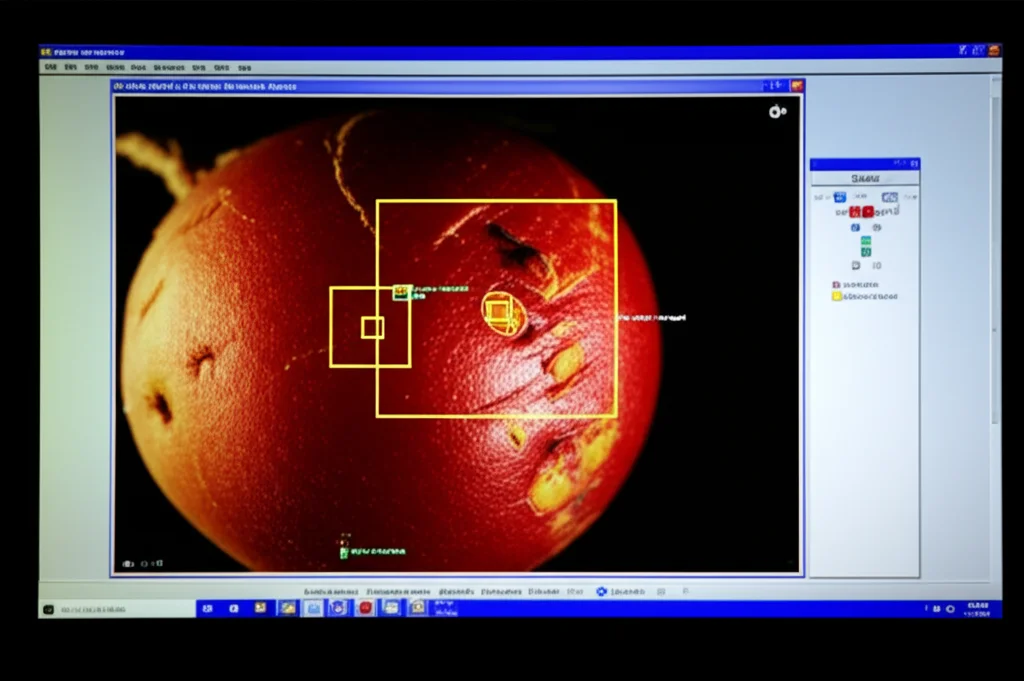Viewport: 1024px width, 681px height.
Task: Select the blue save icon in the right panel
Action: point(840,196)
